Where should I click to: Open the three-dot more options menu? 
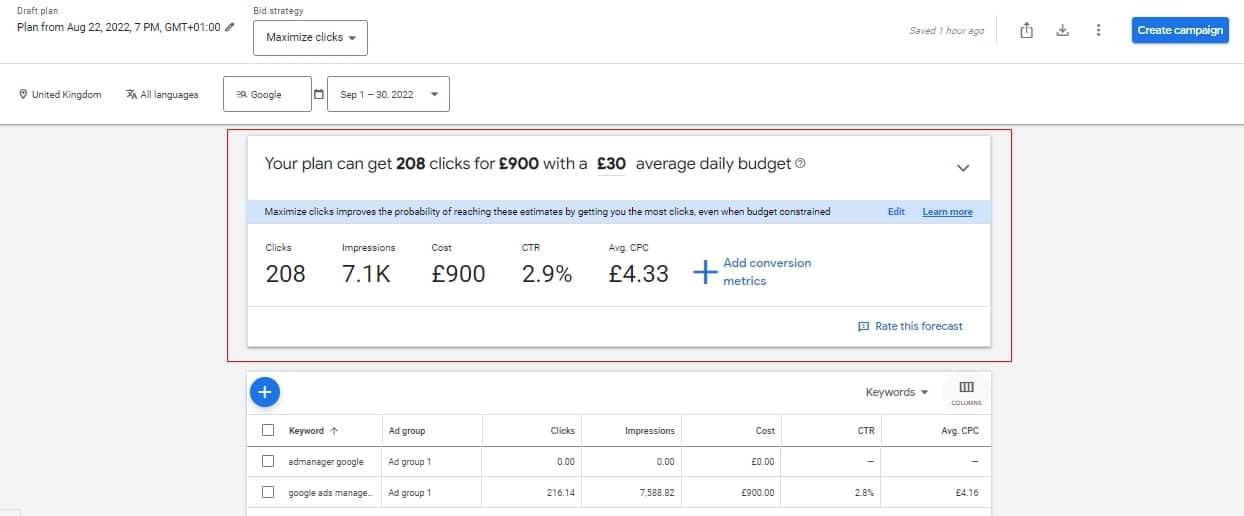1098,30
